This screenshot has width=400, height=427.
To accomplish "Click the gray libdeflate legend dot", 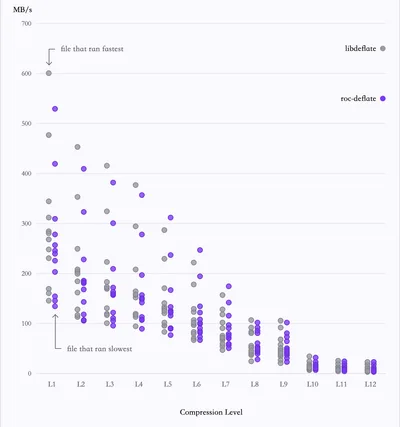I will pyautogui.click(x=383, y=49).
